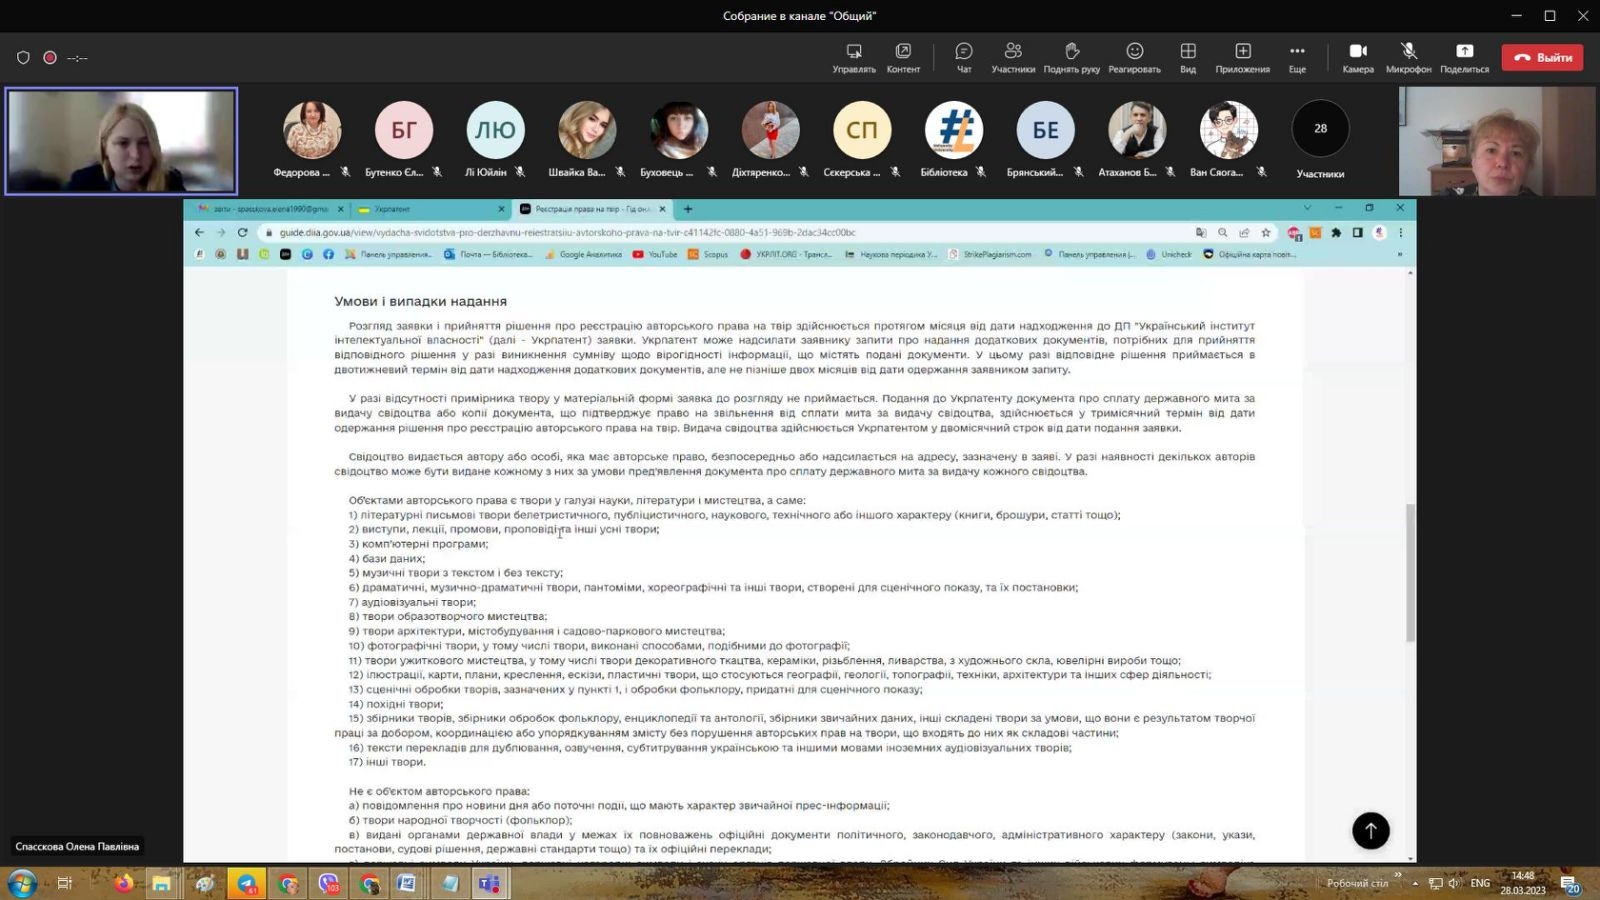The height and width of the screenshot is (900, 1600).
Task: Open the browser profile avatar
Action: 1379,233
